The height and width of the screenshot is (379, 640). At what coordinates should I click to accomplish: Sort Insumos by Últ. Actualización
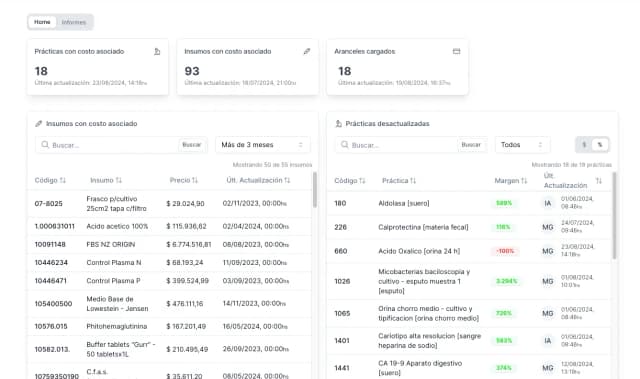click(x=258, y=180)
